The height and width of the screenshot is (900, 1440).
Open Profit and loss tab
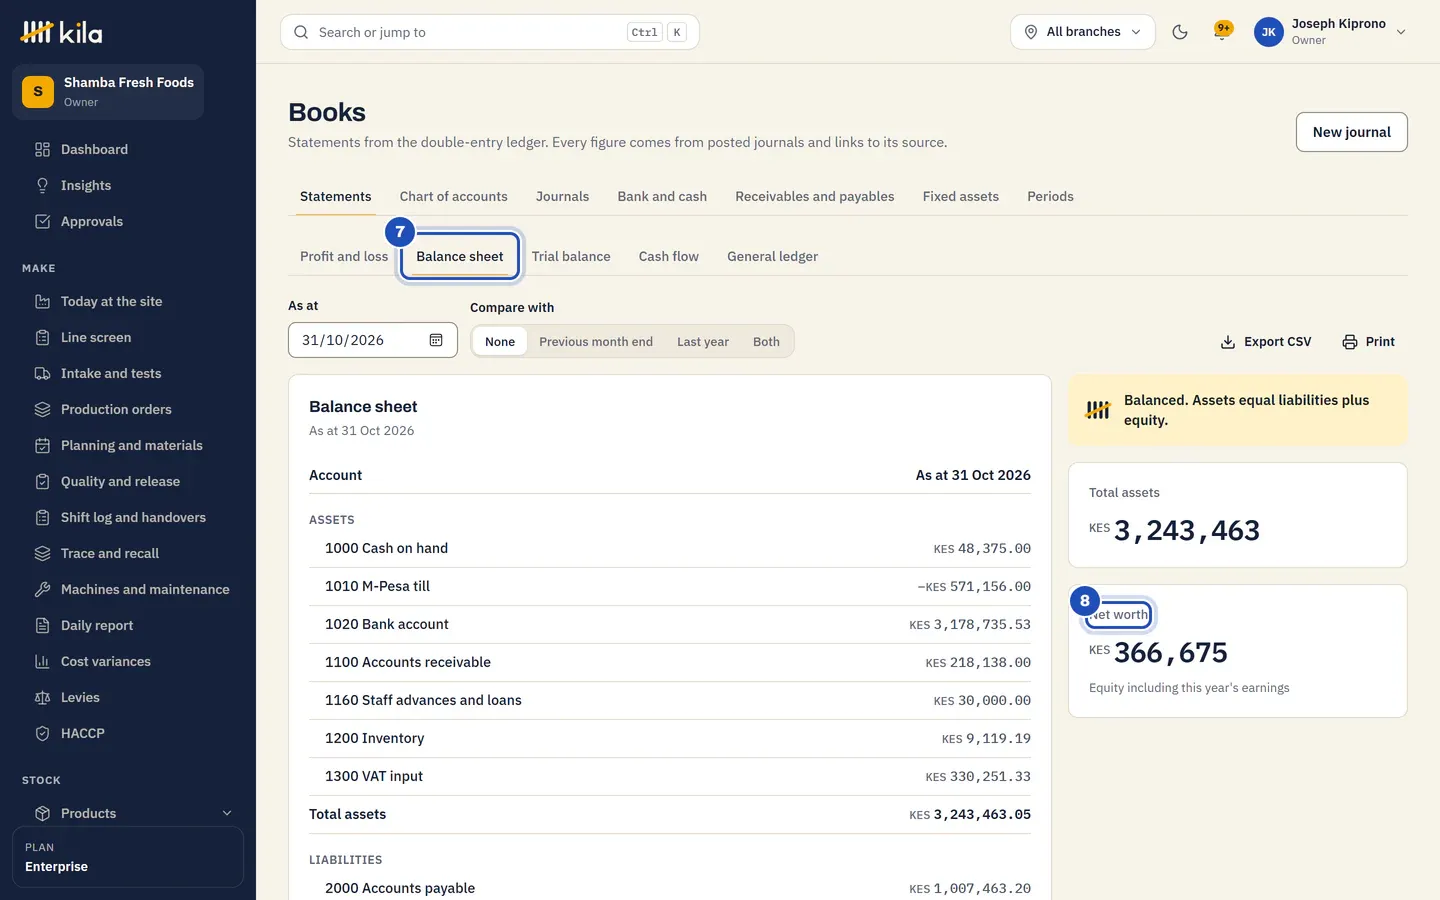(344, 257)
